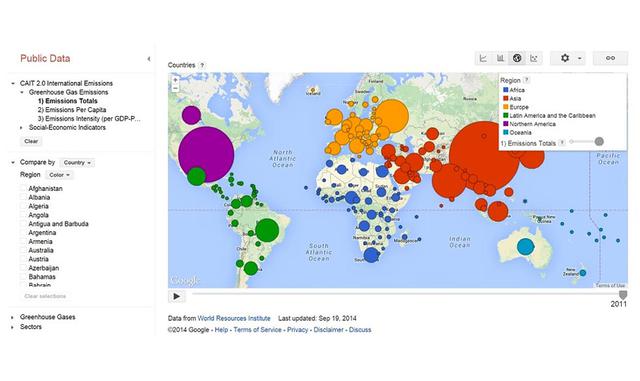Open the gear settings menu

click(x=565, y=58)
